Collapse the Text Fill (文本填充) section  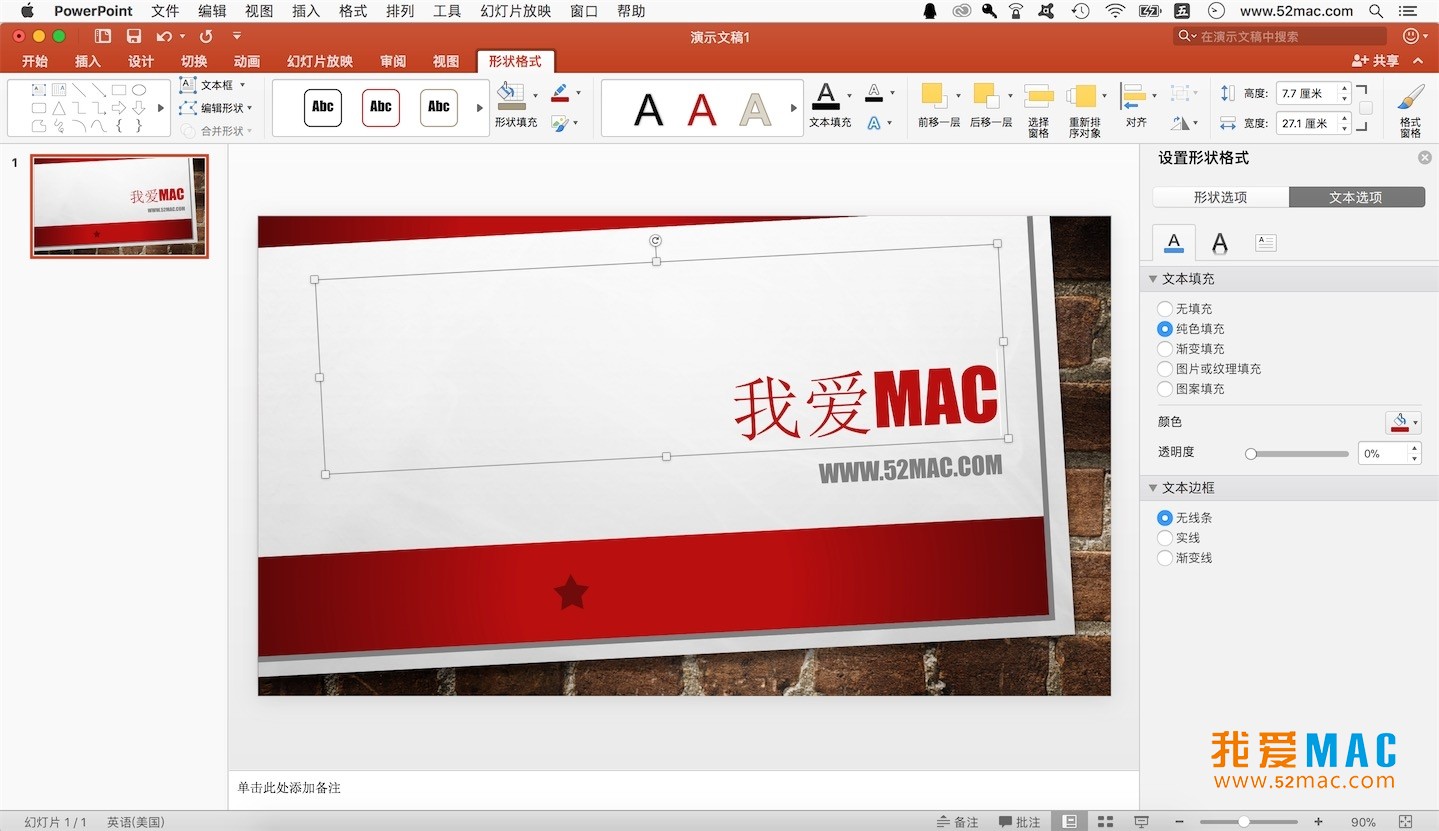click(x=1153, y=279)
